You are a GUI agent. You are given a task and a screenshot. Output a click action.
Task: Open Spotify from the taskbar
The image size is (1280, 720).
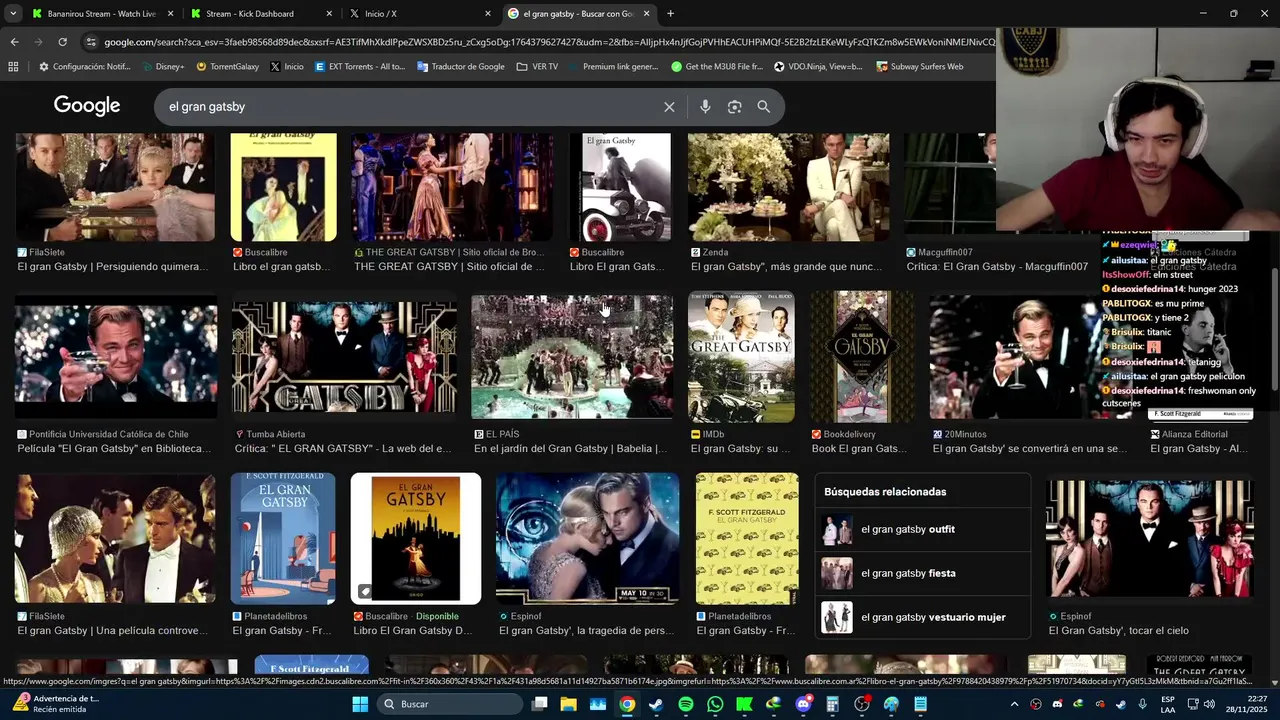[685, 704]
